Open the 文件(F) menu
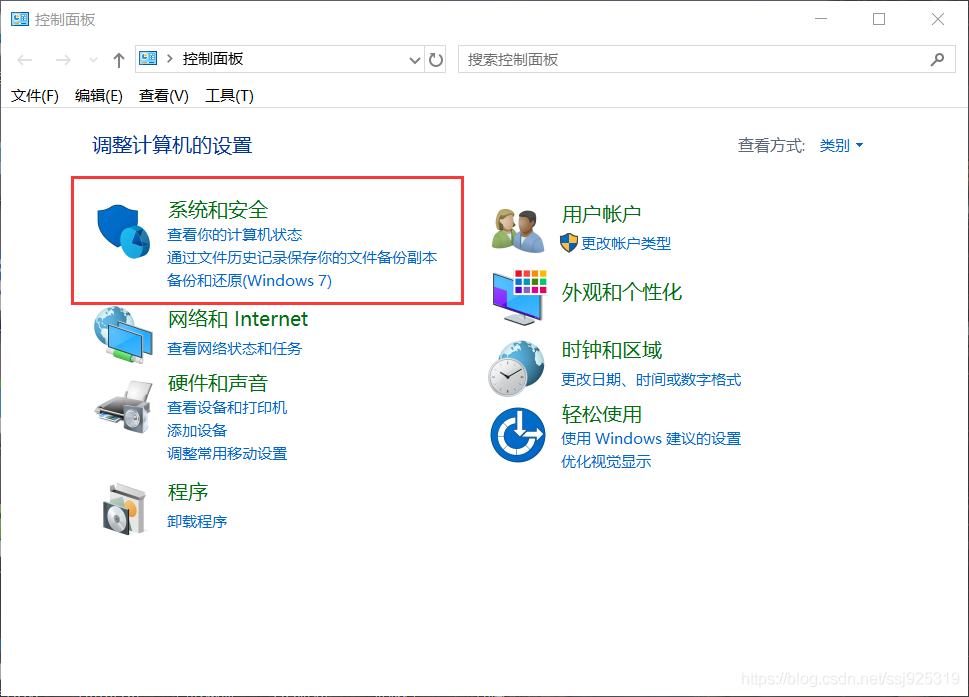The image size is (969, 697). pyautogui.click(x=35, y=96)
